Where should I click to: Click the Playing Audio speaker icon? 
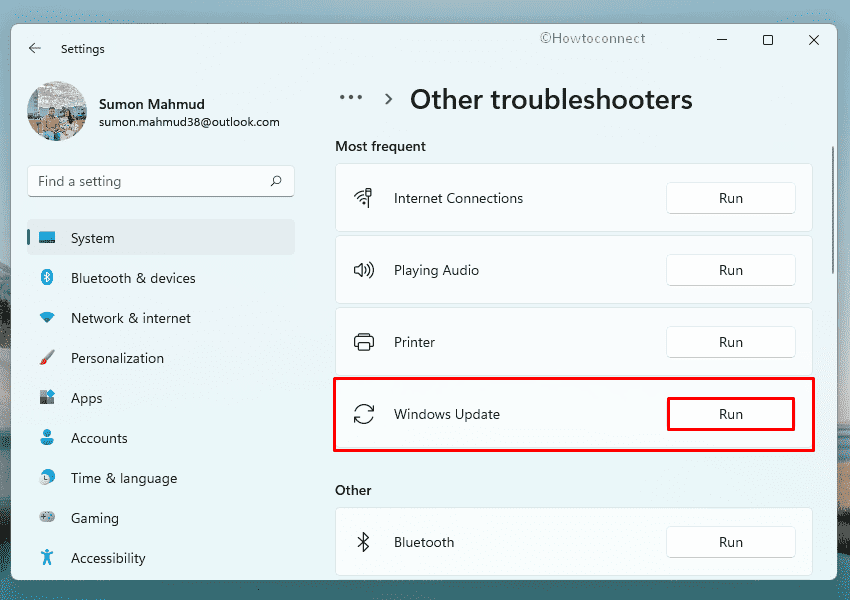click(x=364, y=270)
